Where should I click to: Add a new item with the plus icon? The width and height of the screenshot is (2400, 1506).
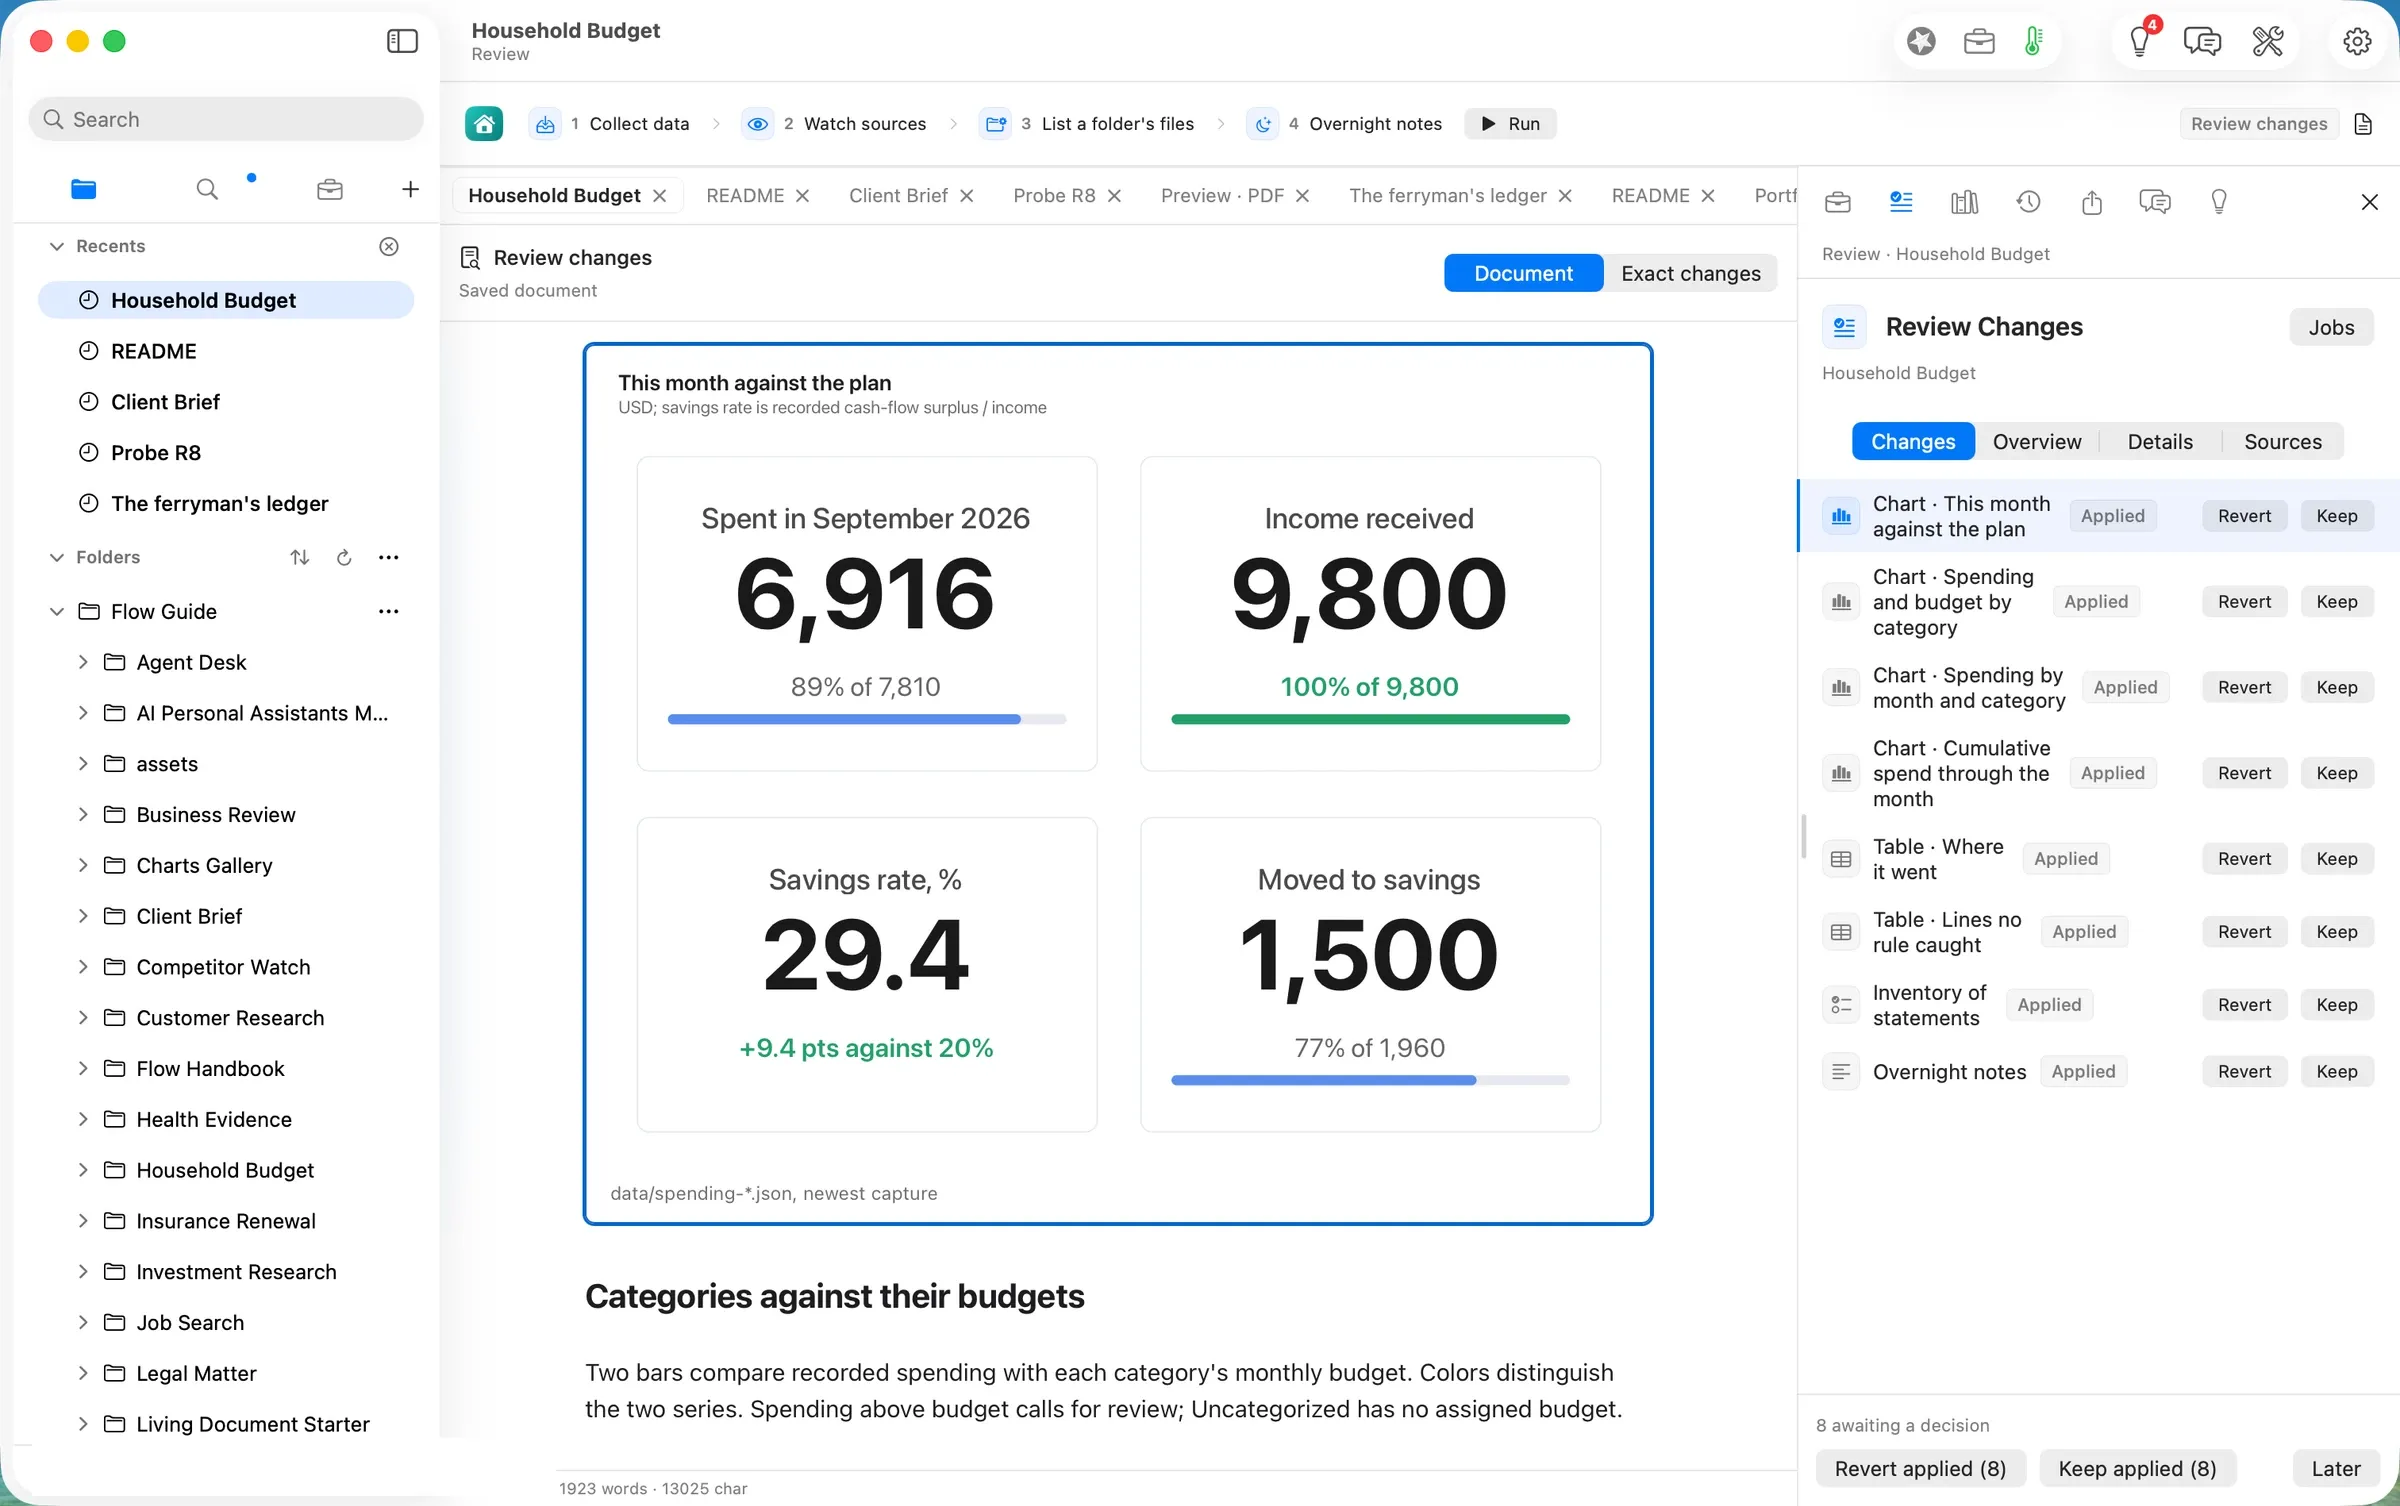(410, 189)
